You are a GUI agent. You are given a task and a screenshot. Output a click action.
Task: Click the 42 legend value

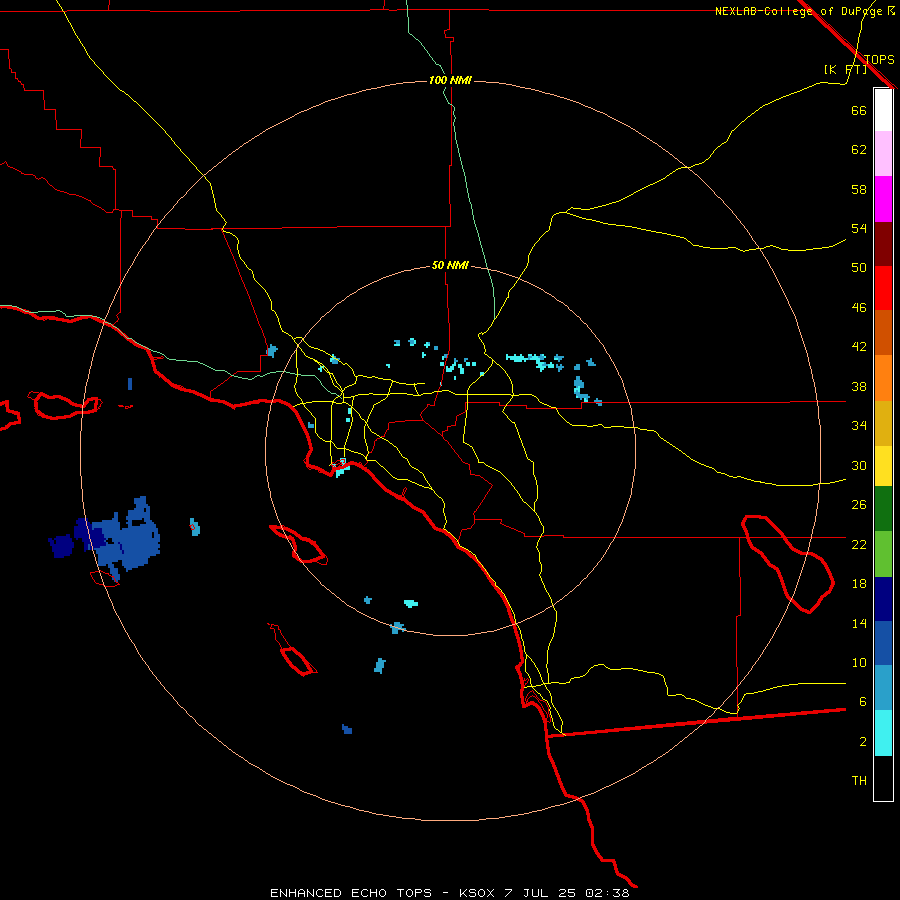click(x=859, y=347)
